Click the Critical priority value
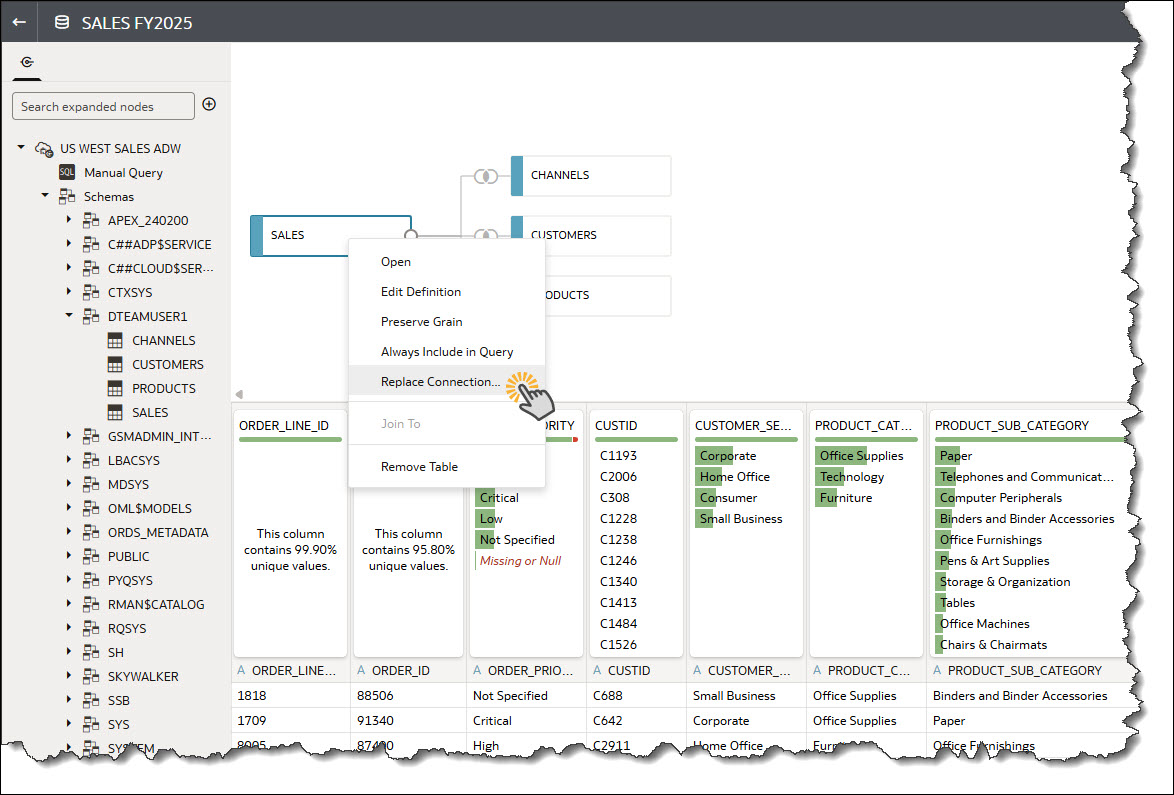 point(499,498)
